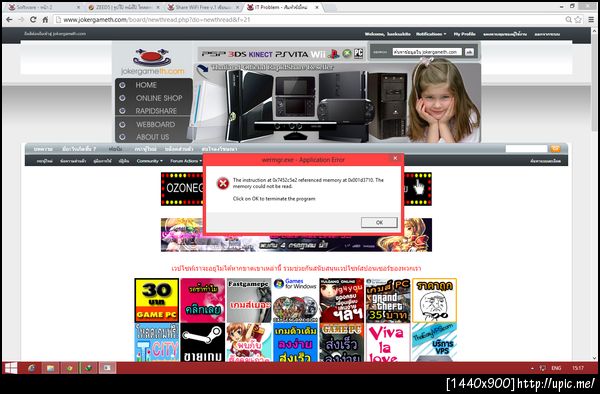The height and width of the screenshot is (394, 600).
Task: Click the forum navbar search field
Action: coord(527,148)
